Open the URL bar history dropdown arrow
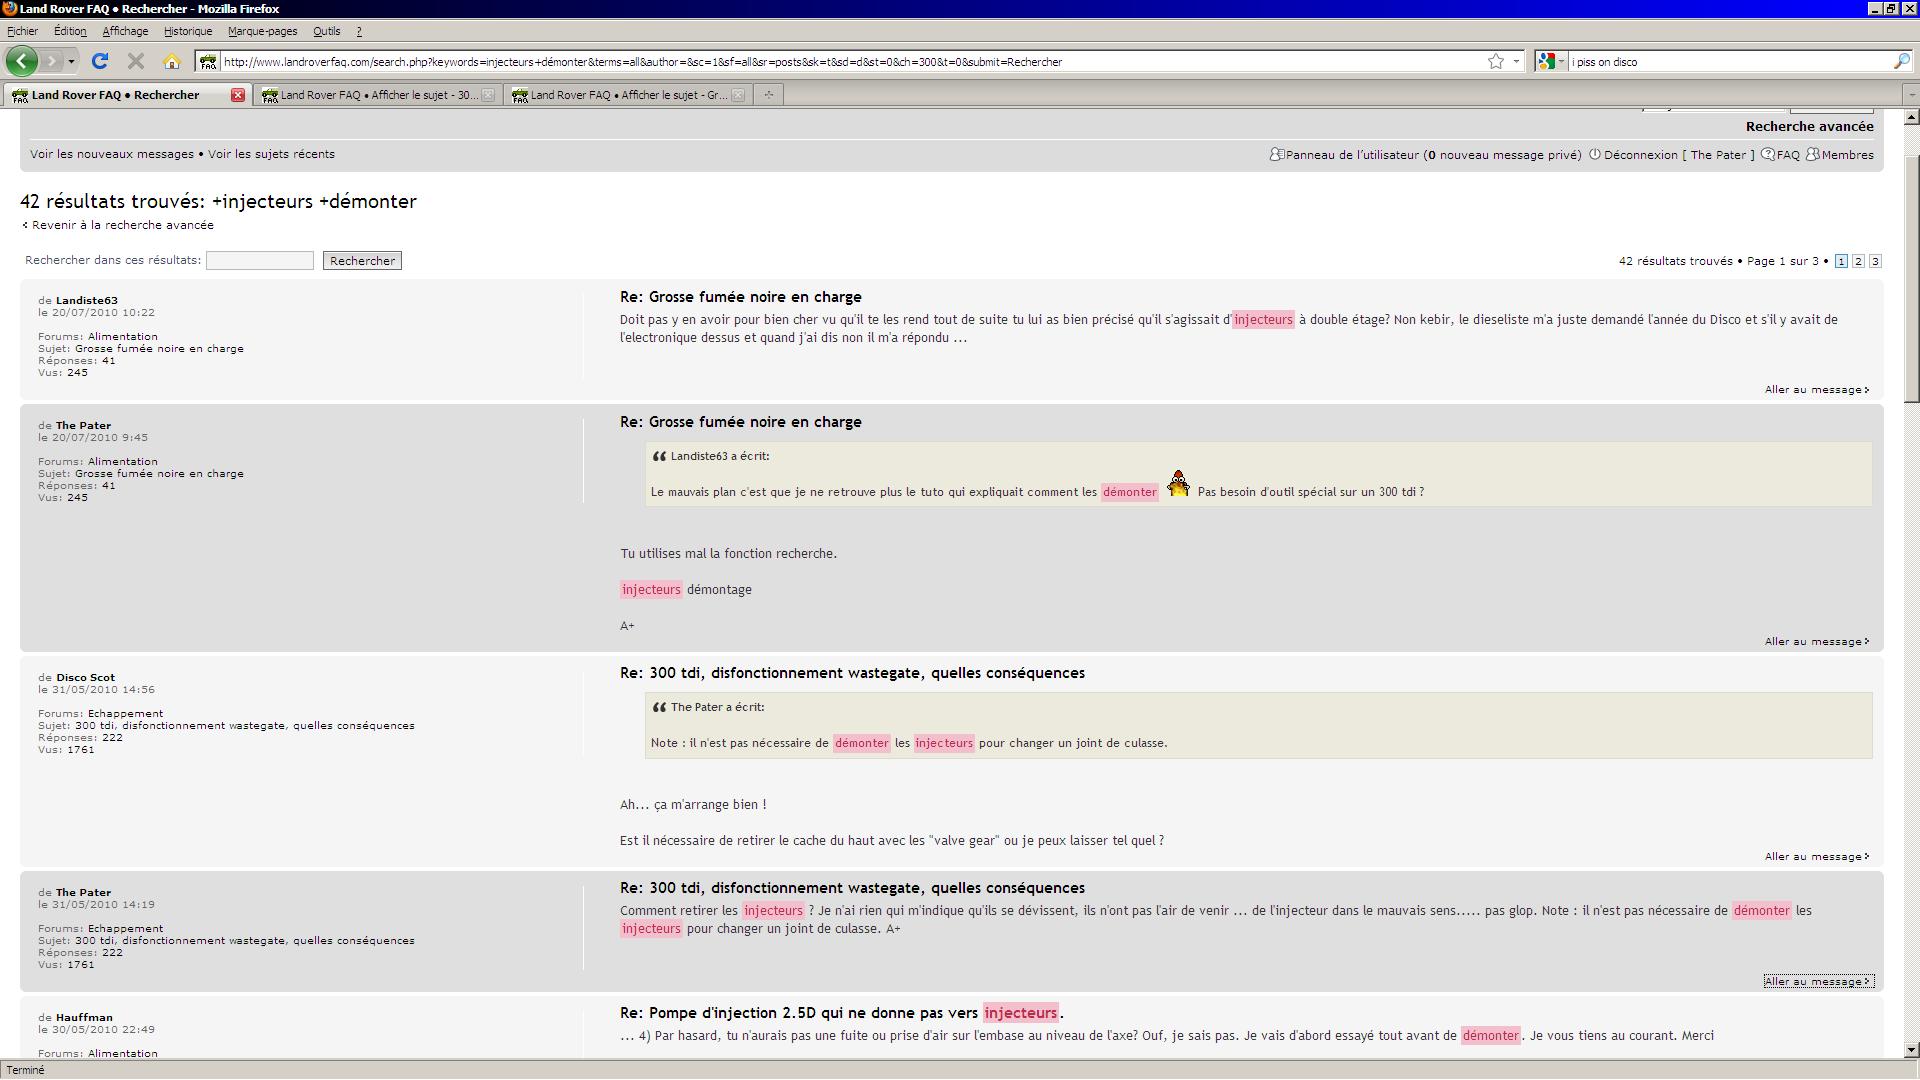The width and height of the screenshot is (1920, 1080). [x=1516, y=62]
